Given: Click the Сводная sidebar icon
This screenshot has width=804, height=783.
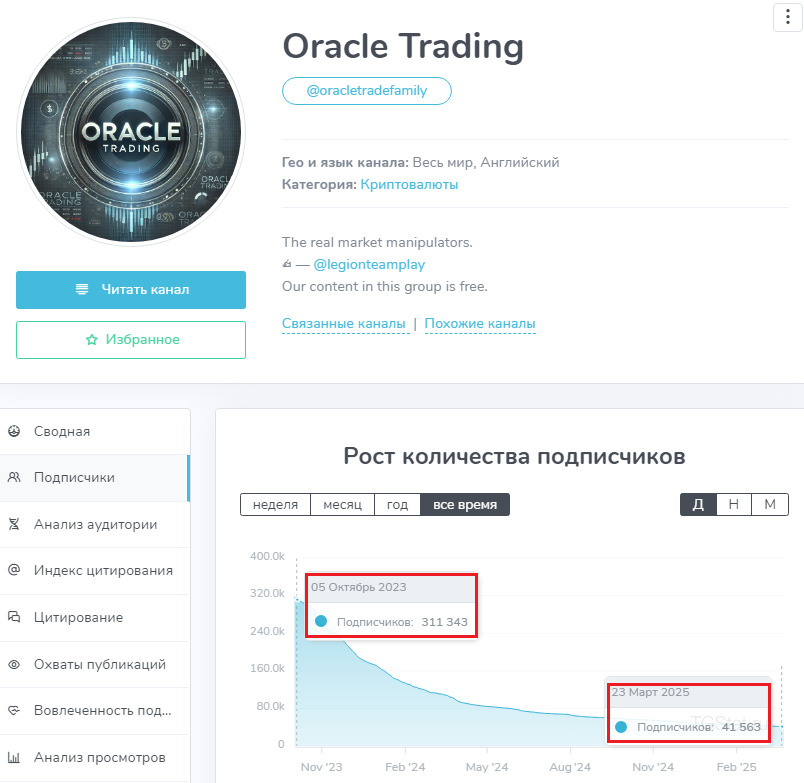Looking at the screenshot, I should point(14,432).
